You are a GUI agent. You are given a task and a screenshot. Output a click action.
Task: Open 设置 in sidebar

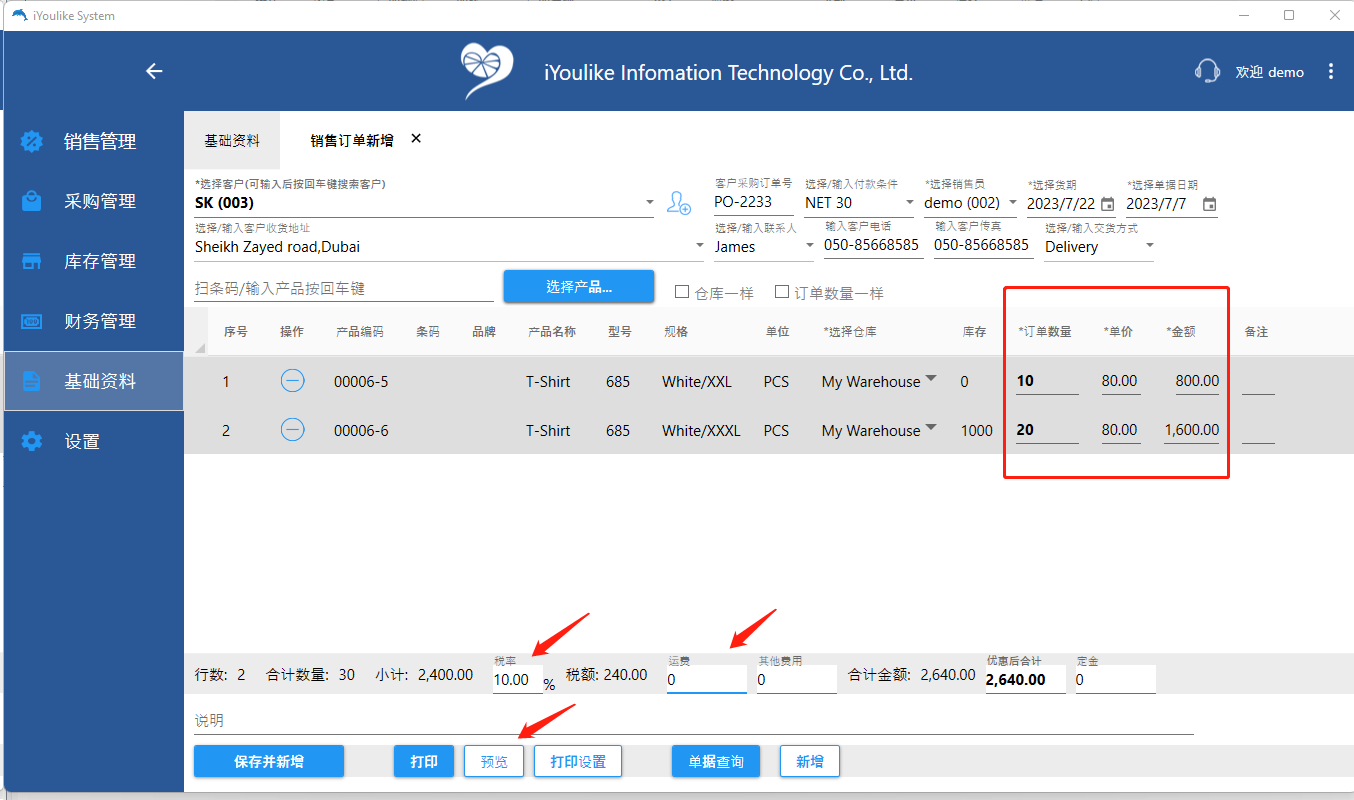tap(93, 441)
